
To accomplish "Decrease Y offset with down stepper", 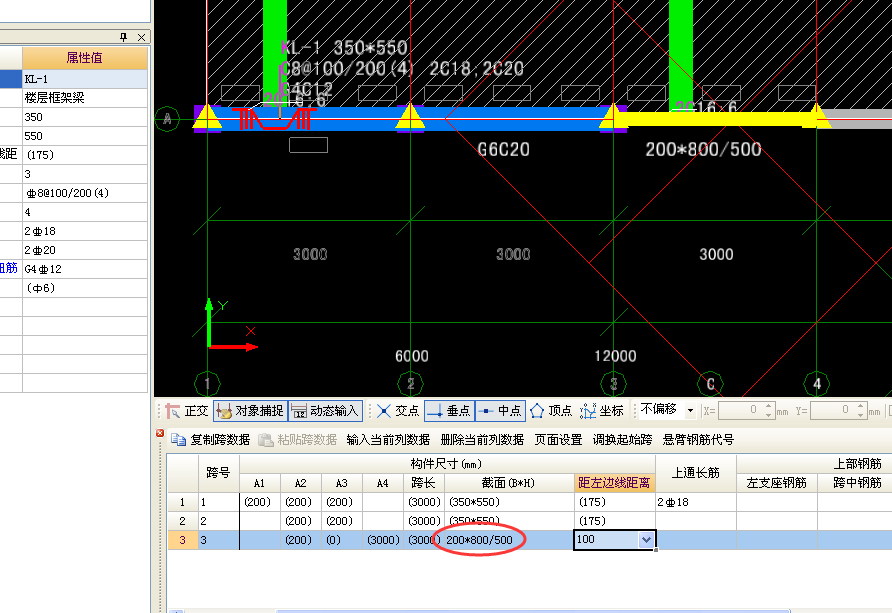I will pos(861,415).
